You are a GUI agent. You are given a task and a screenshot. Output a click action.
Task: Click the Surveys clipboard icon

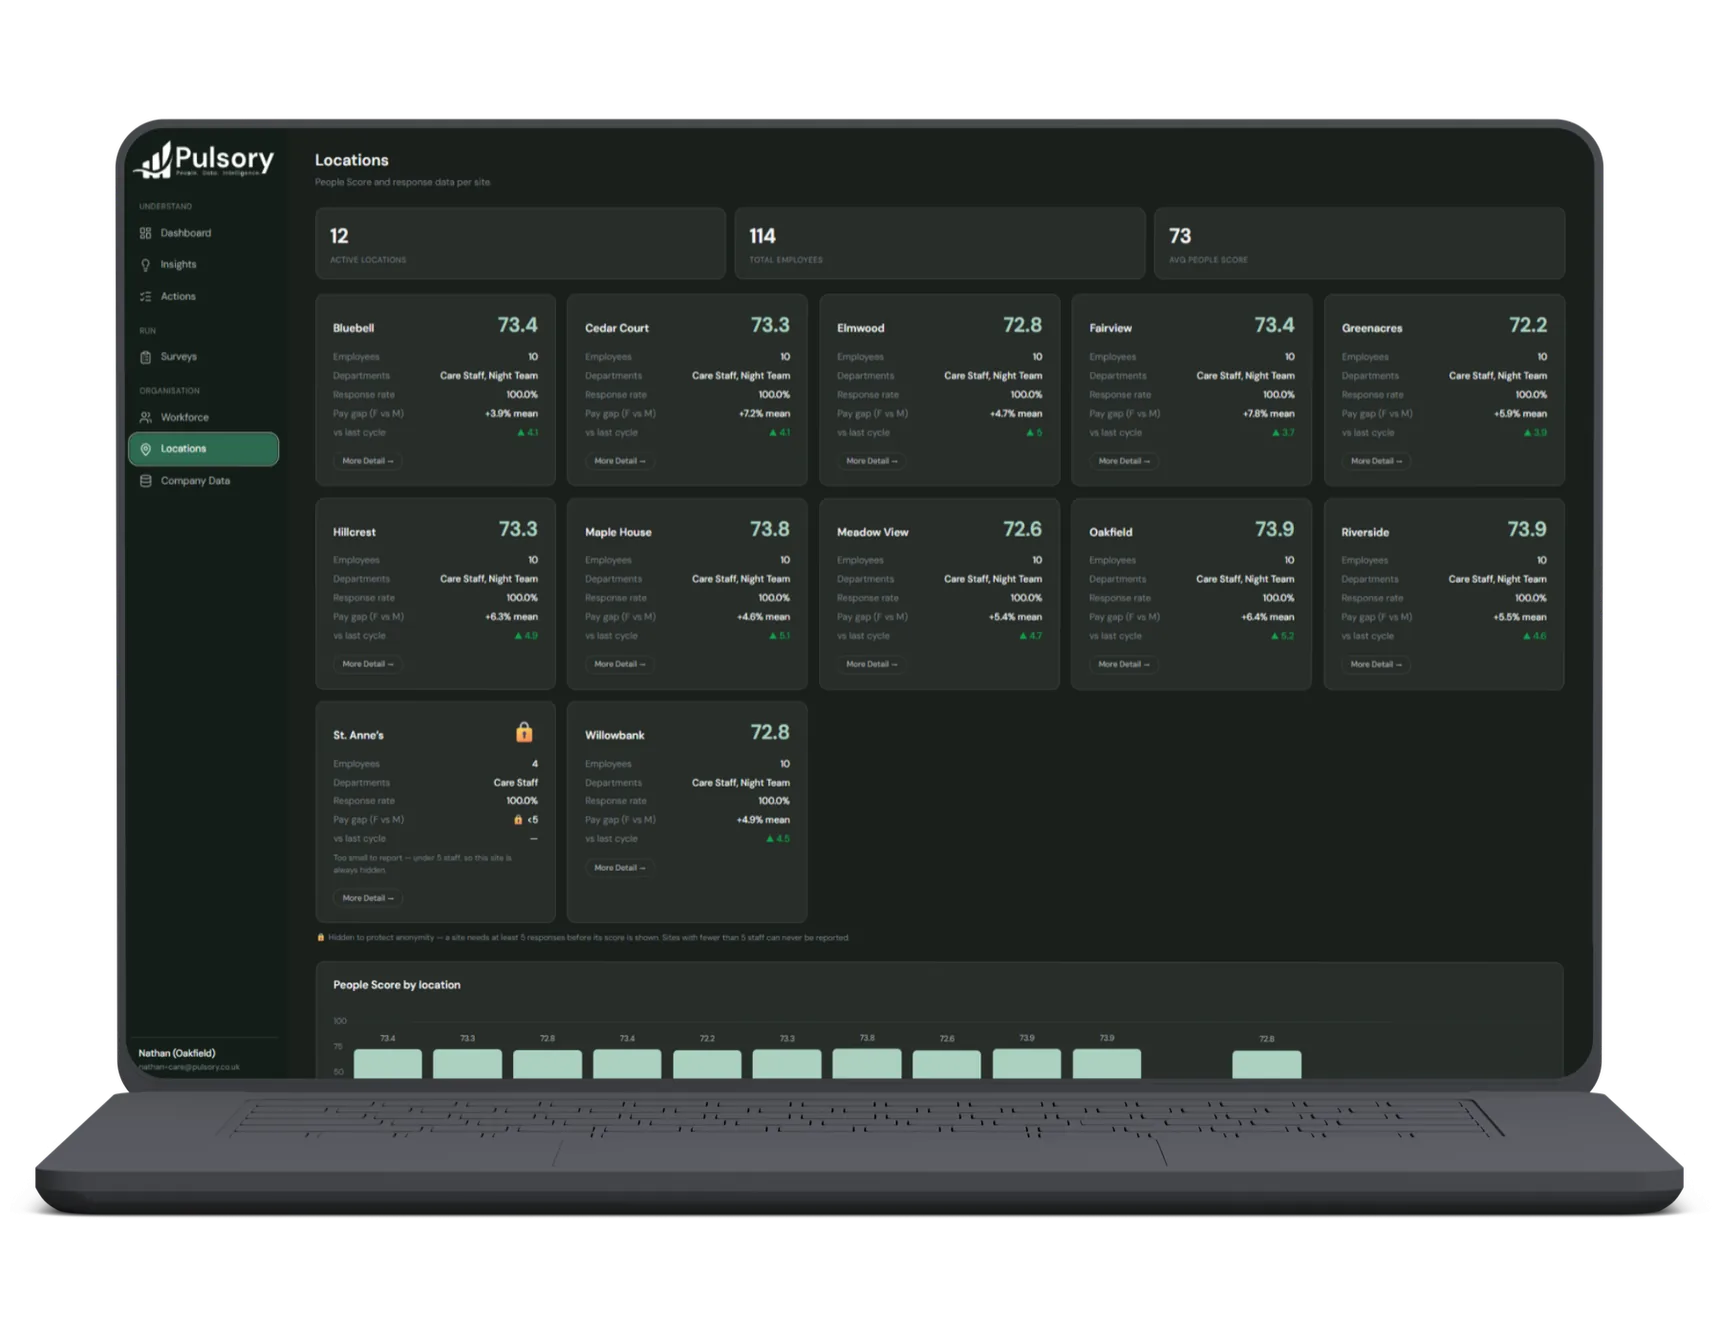pos(146,357)
